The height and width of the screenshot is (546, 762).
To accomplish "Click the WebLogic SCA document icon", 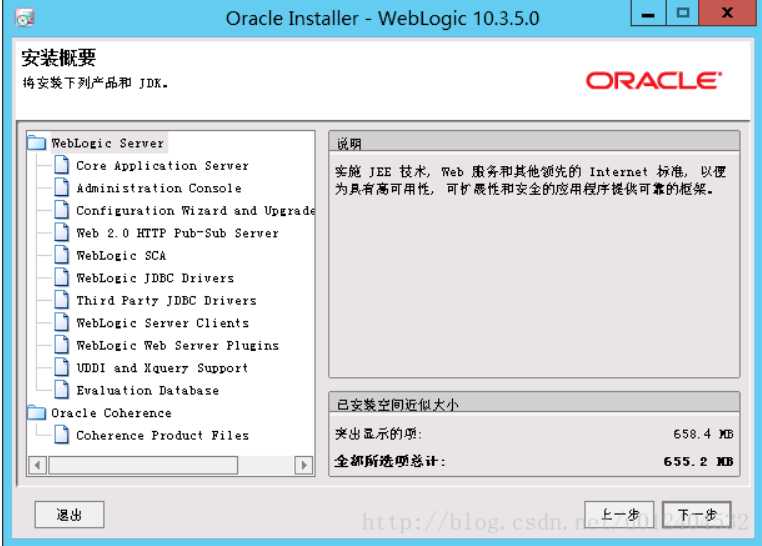I will (61, 255).
